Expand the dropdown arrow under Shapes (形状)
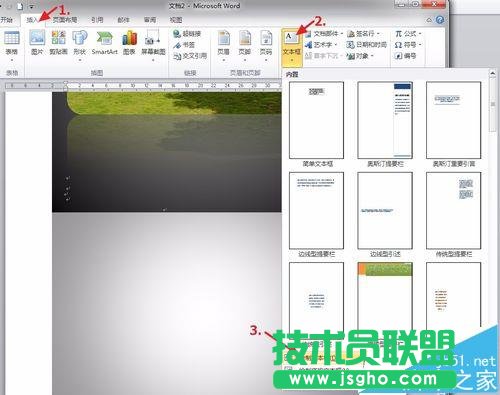 pyautogui.click(x=80, y=60)
